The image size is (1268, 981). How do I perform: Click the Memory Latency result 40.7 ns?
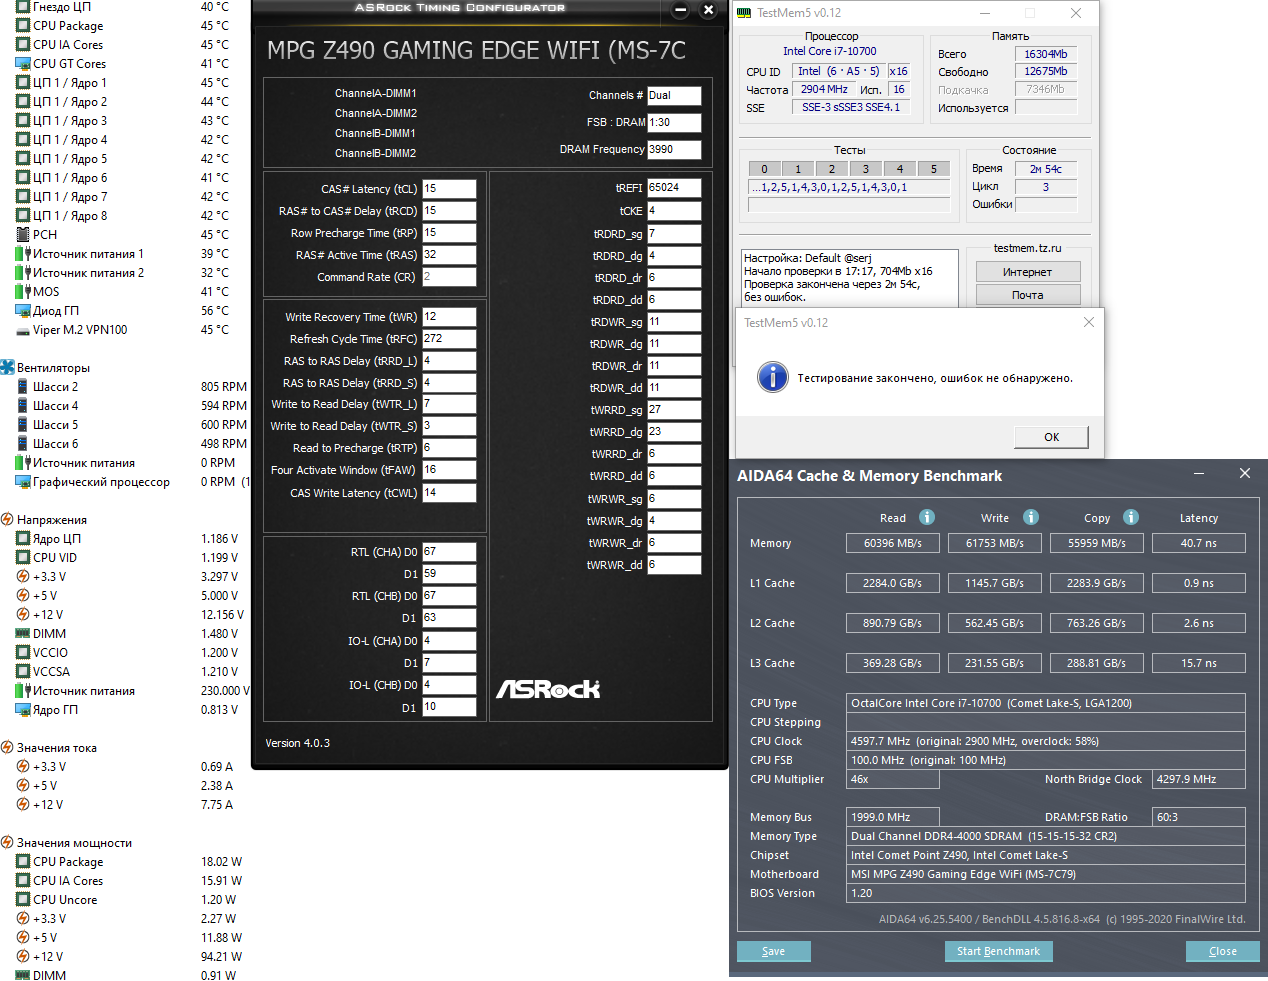(1198, 543)
